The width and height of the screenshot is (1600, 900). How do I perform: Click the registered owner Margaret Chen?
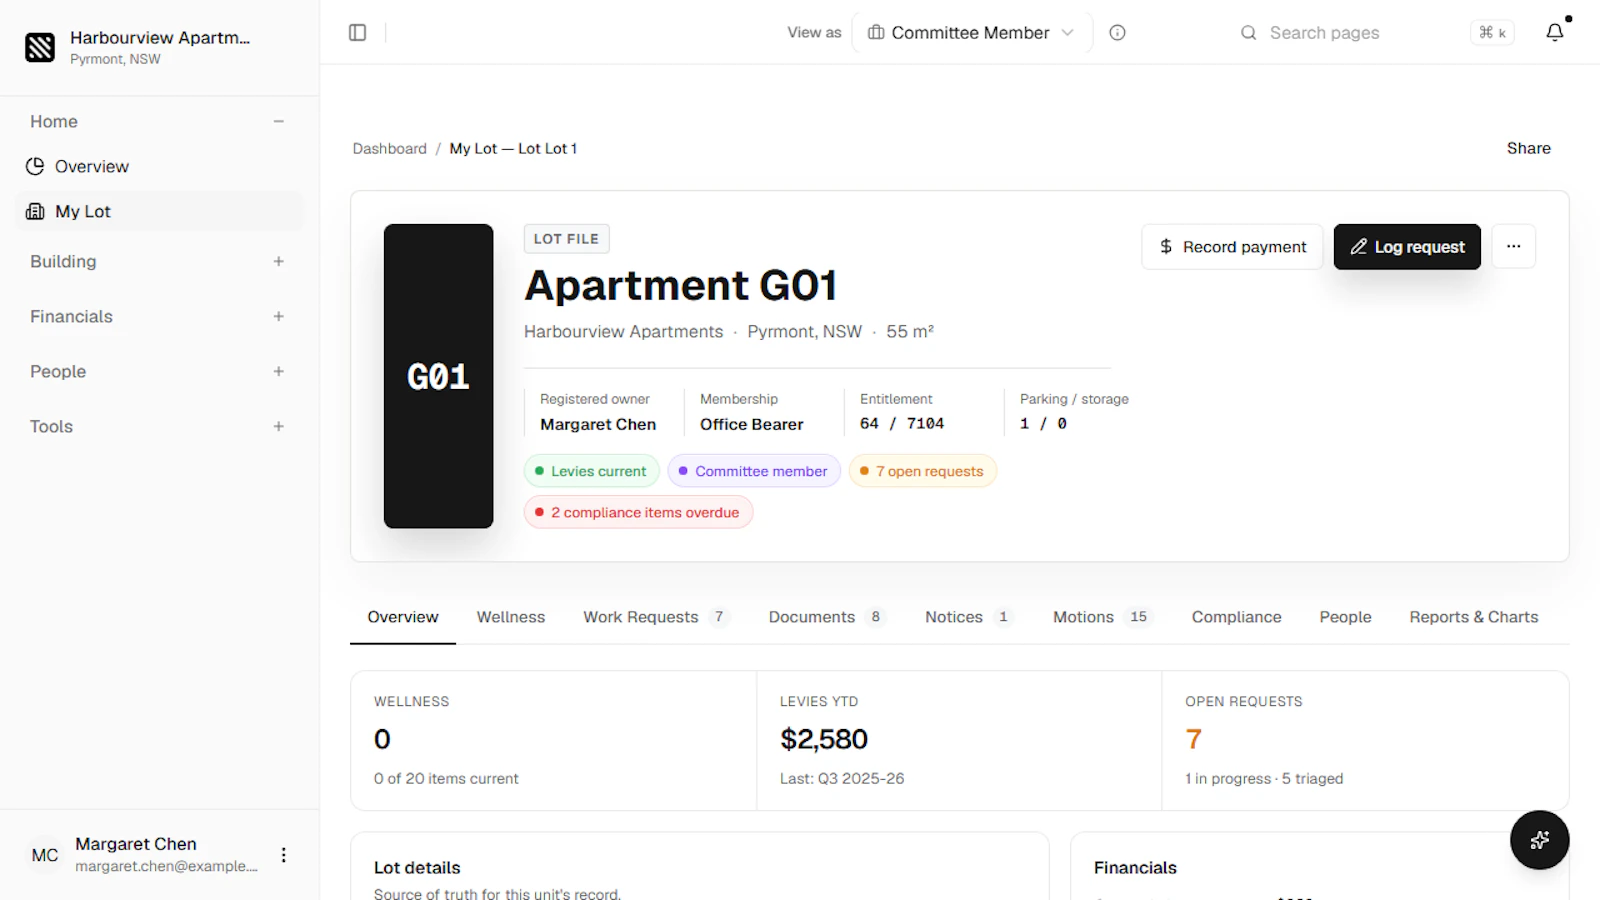598,424
